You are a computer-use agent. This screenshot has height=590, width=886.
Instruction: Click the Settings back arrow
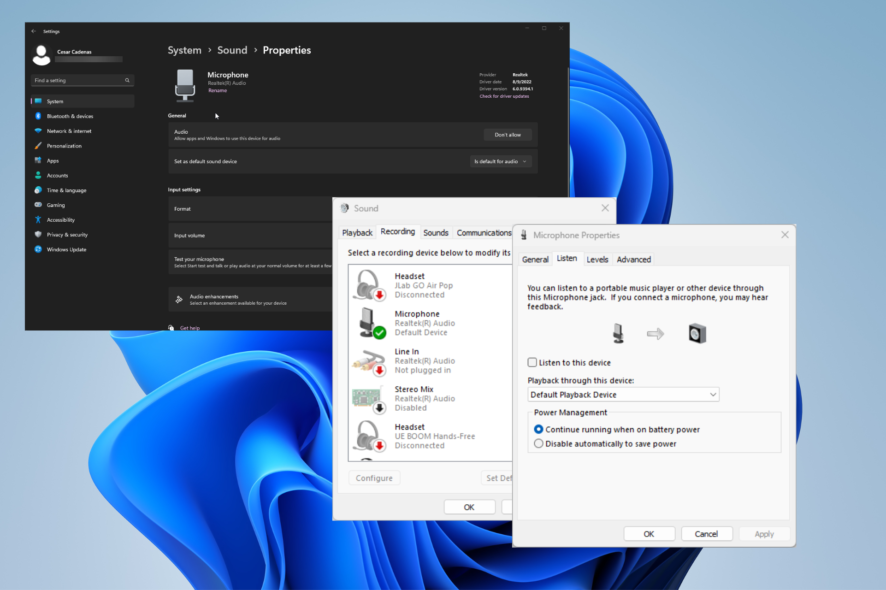pyautogui.click(x=33, y=31)
